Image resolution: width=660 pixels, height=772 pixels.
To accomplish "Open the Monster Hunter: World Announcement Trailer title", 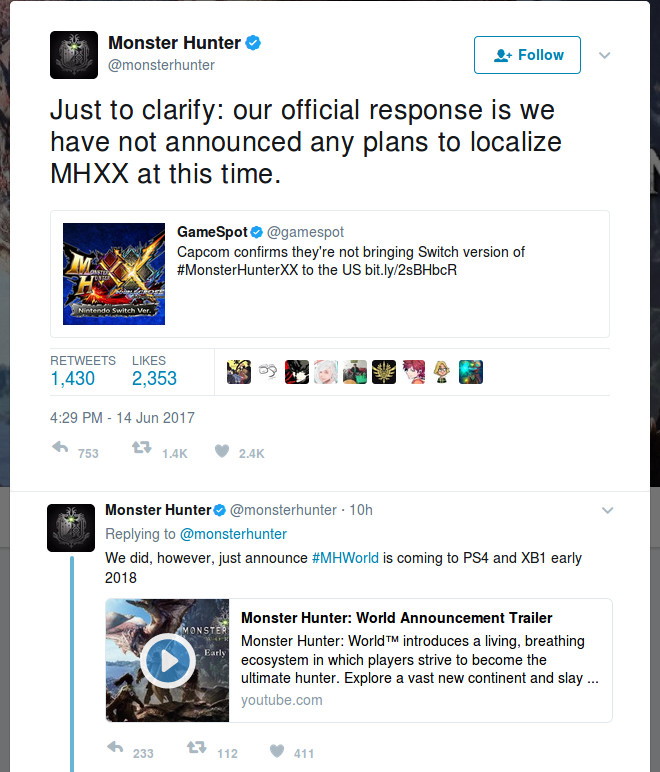I will click(397, 617).
